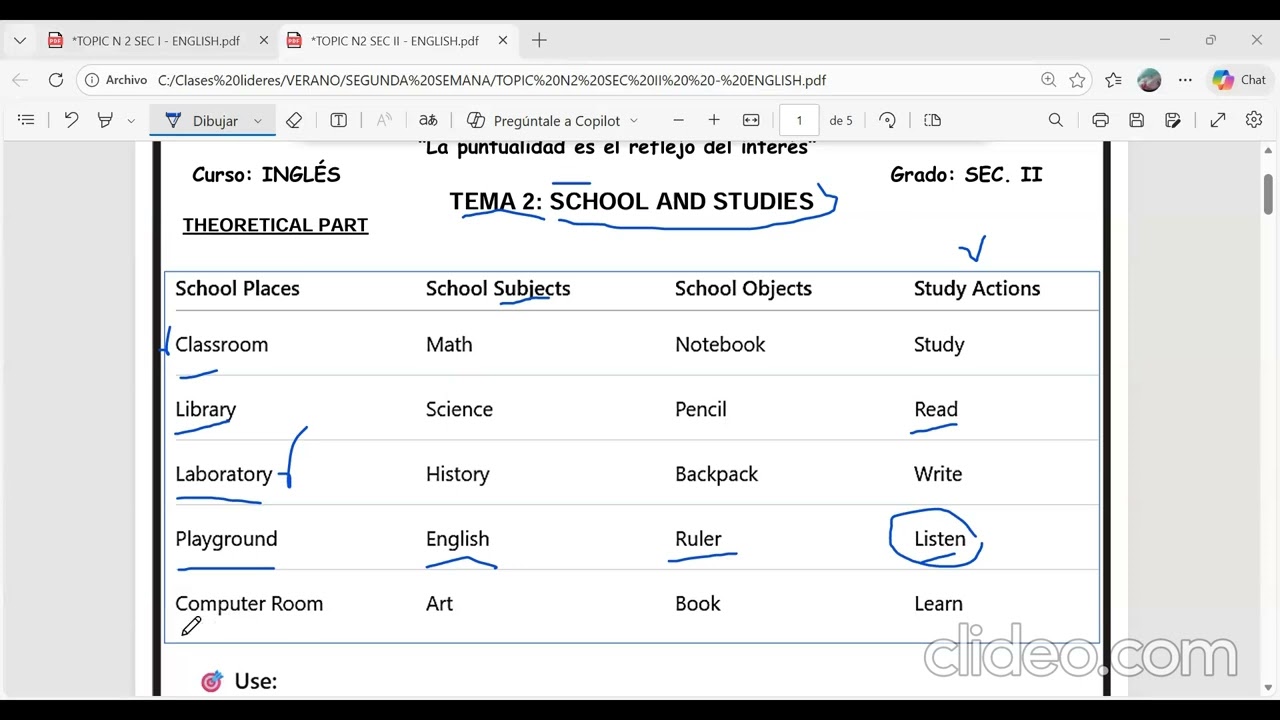Click the address bar file path

click(x=492, y=80)
